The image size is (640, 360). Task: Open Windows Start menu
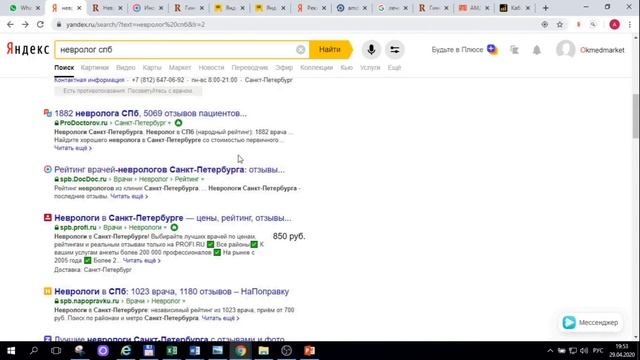(x=11, y=351)
